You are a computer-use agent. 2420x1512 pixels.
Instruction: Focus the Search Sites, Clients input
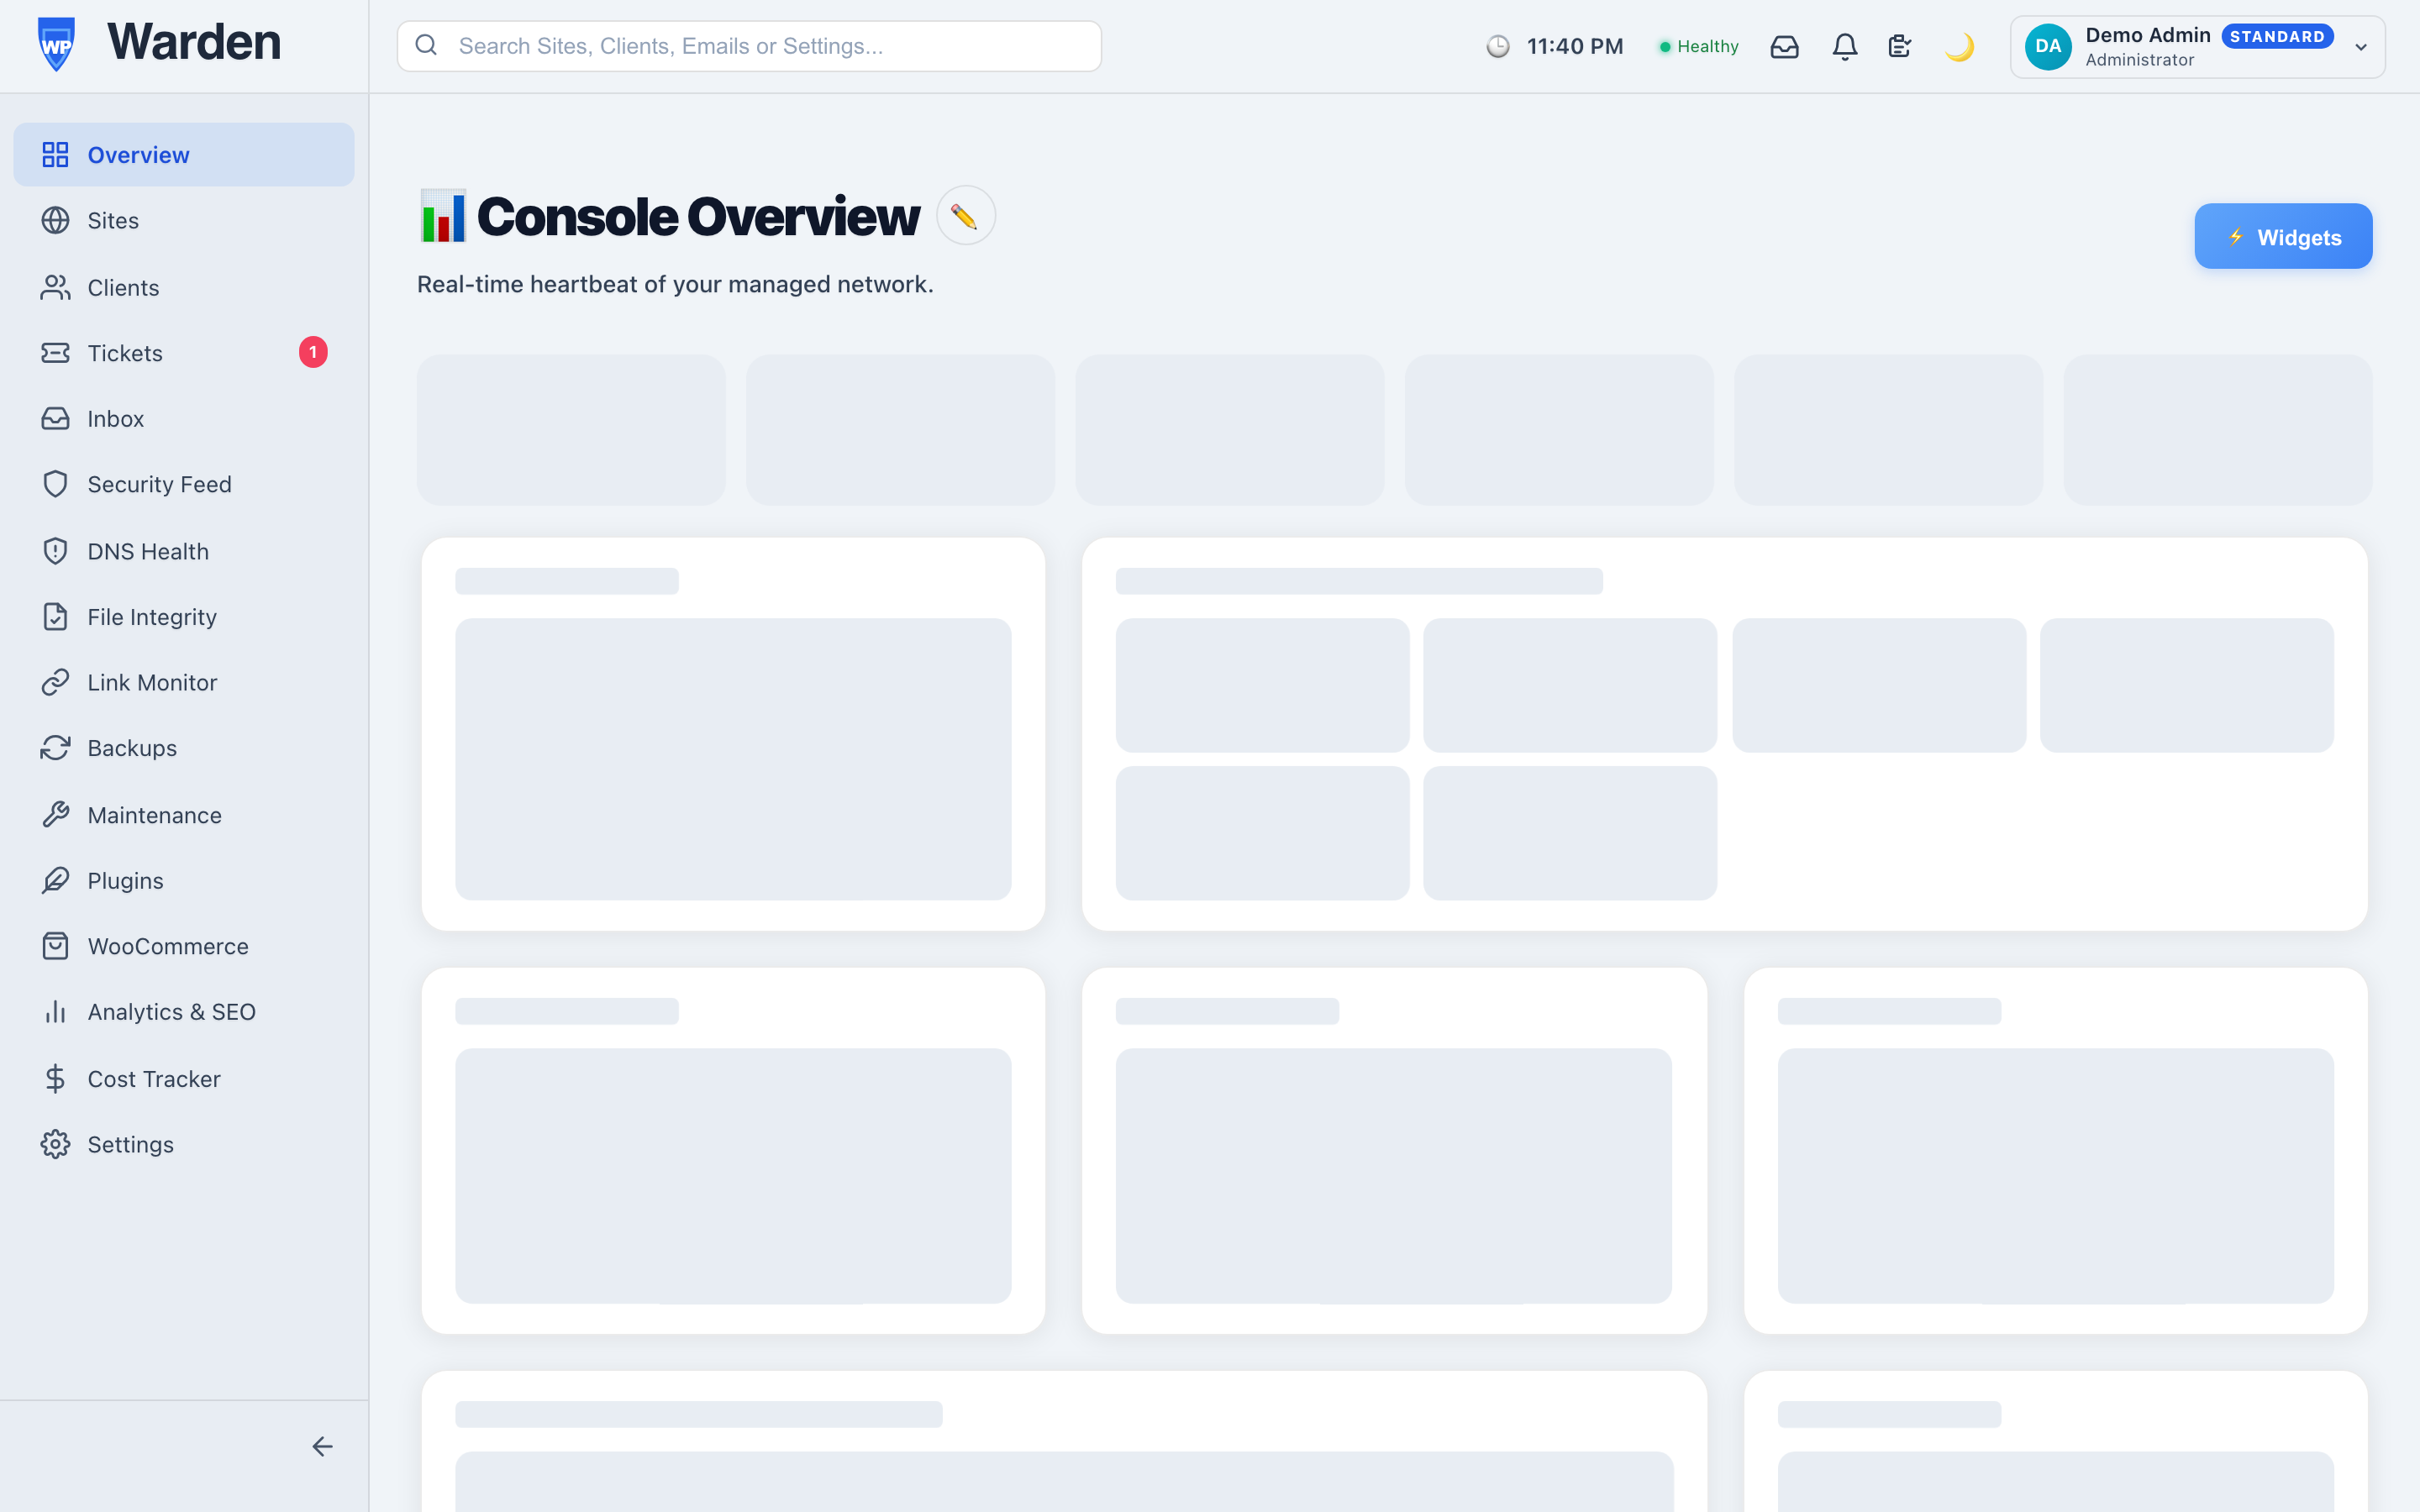click(749, 46)
